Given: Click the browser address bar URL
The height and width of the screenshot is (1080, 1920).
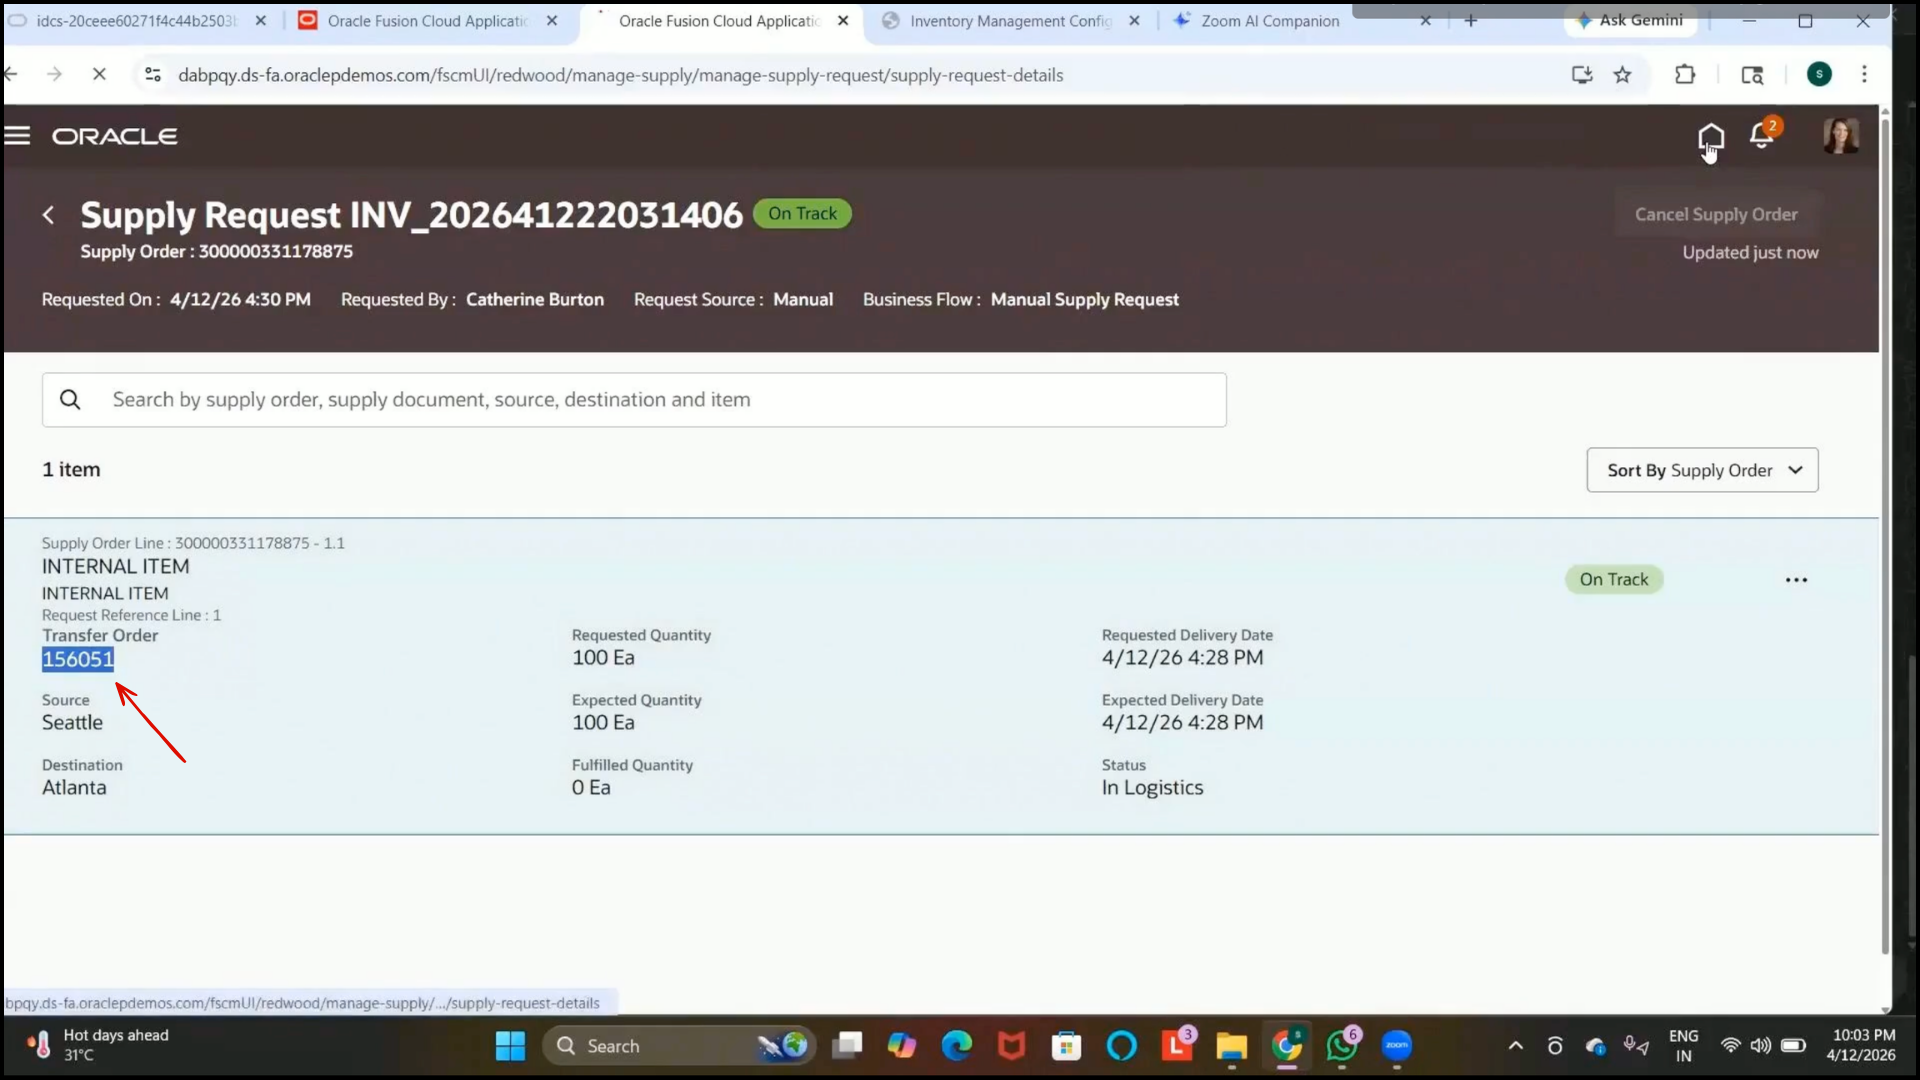Looking at the screenshot, I should click(620, 75).
